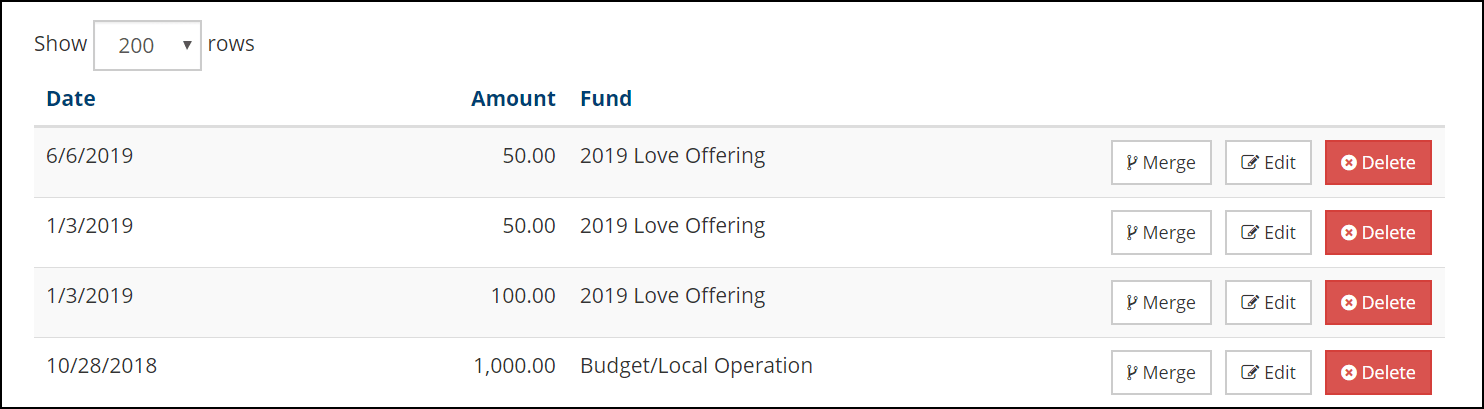Click the merge fork icon in first row
The width and height of the screenshot is (1484, 409).
click(x=1132, y=163)
